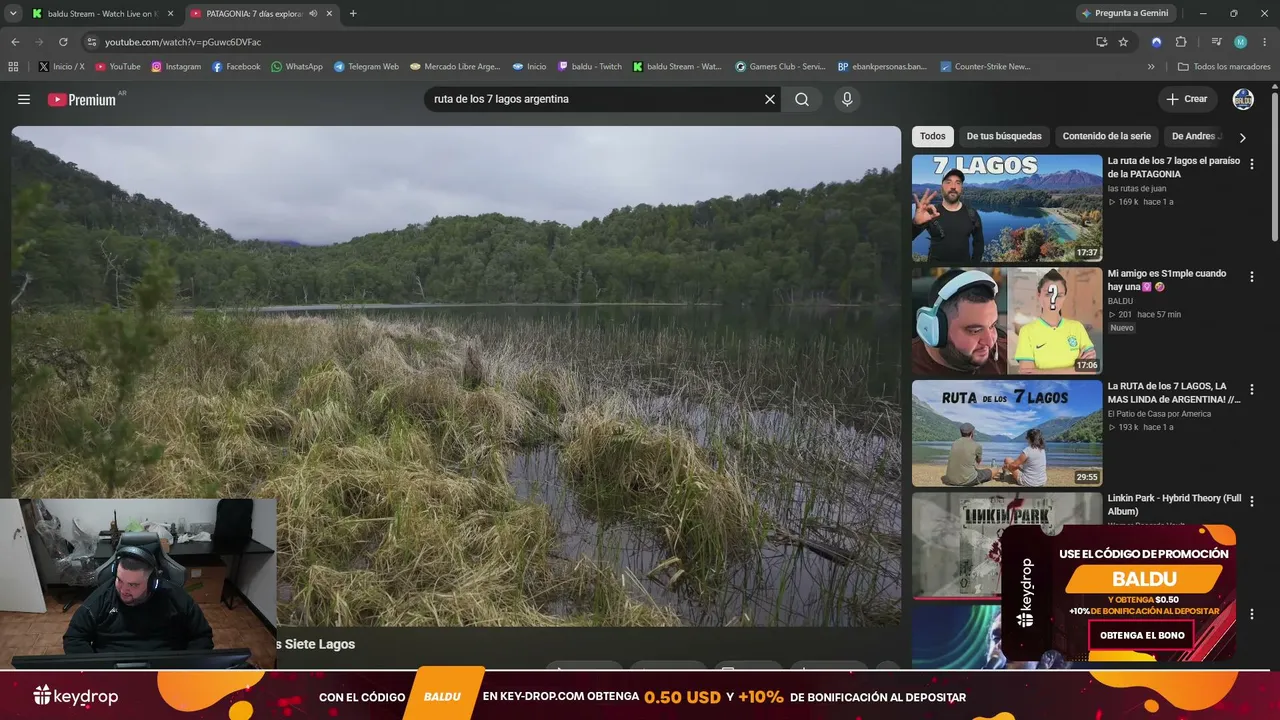
Task: Open the Inicio / X bookmark
Action: pyautogui.click(x=61, y=67)
